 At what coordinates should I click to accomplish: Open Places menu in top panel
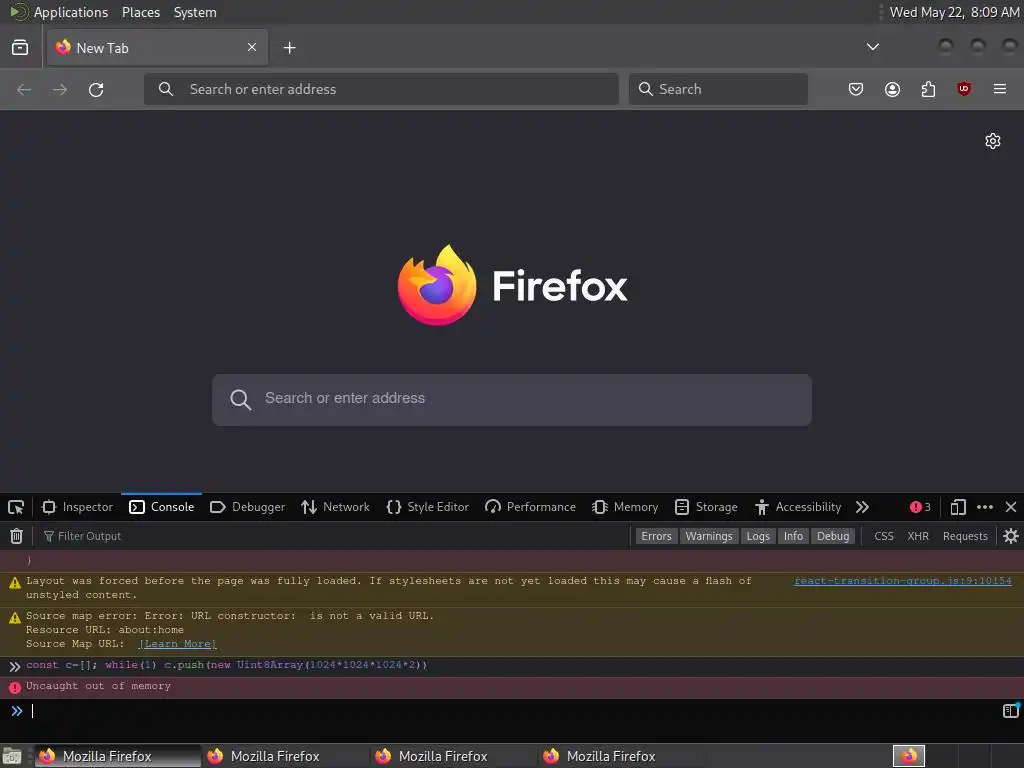[140, 12]
